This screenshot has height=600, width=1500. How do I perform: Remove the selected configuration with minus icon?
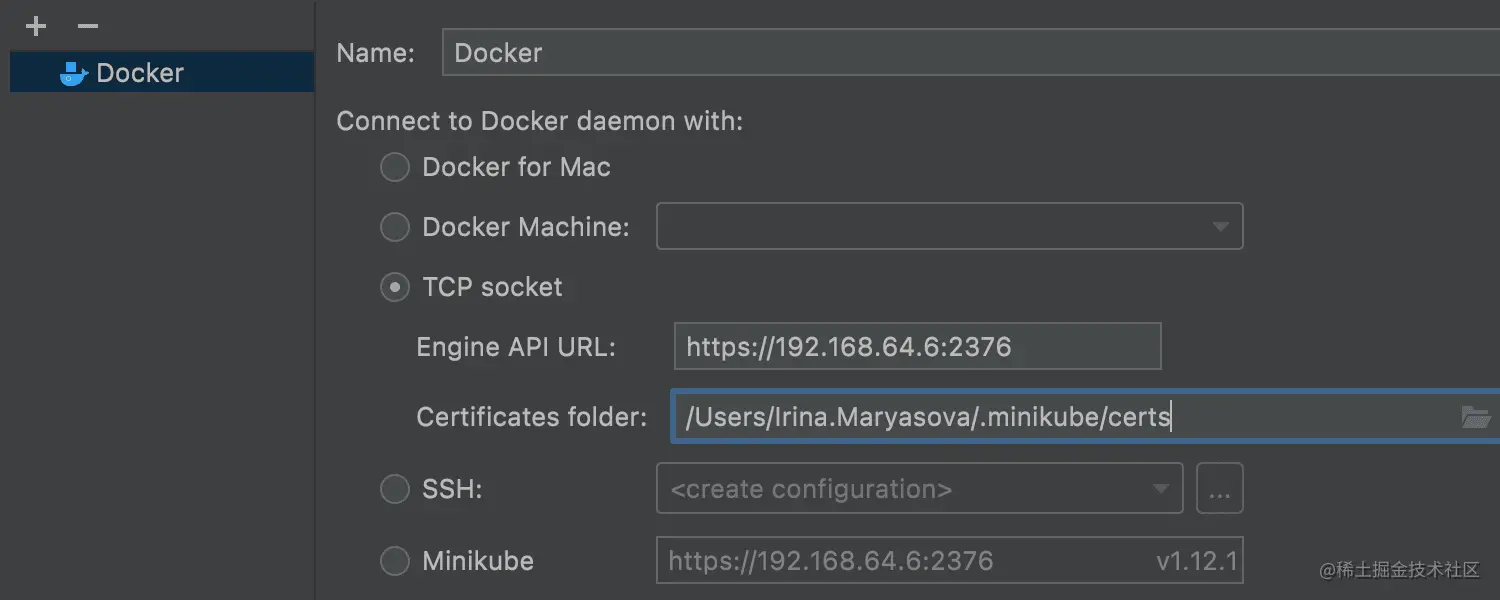click(88, 26)
